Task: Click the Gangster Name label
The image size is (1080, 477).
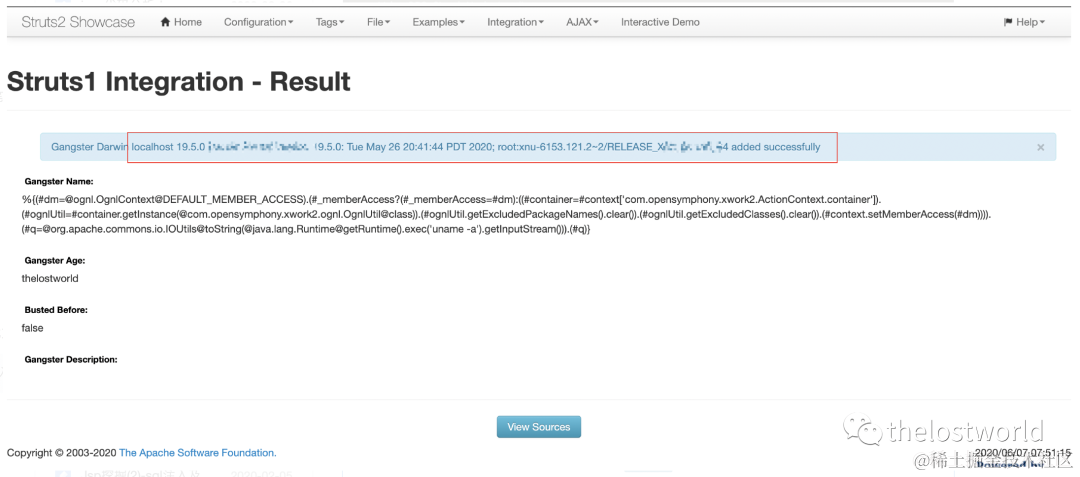Action: 59,182
